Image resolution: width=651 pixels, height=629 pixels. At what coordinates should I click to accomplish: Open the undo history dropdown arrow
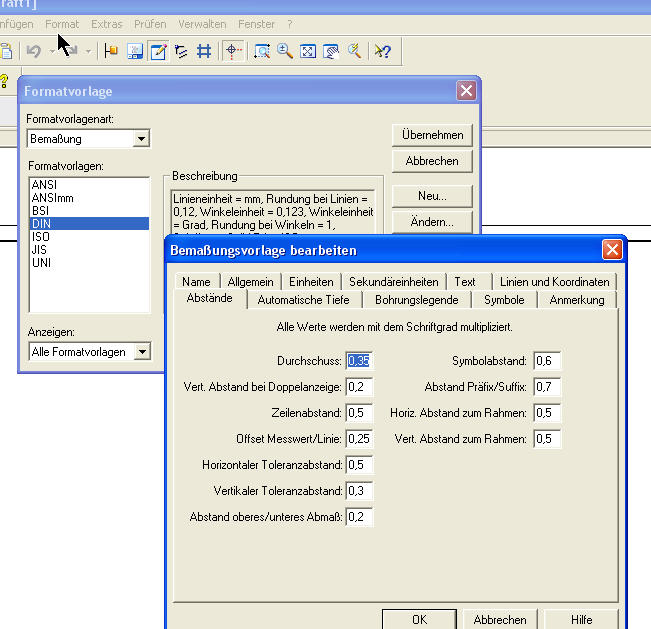point(52,52)
